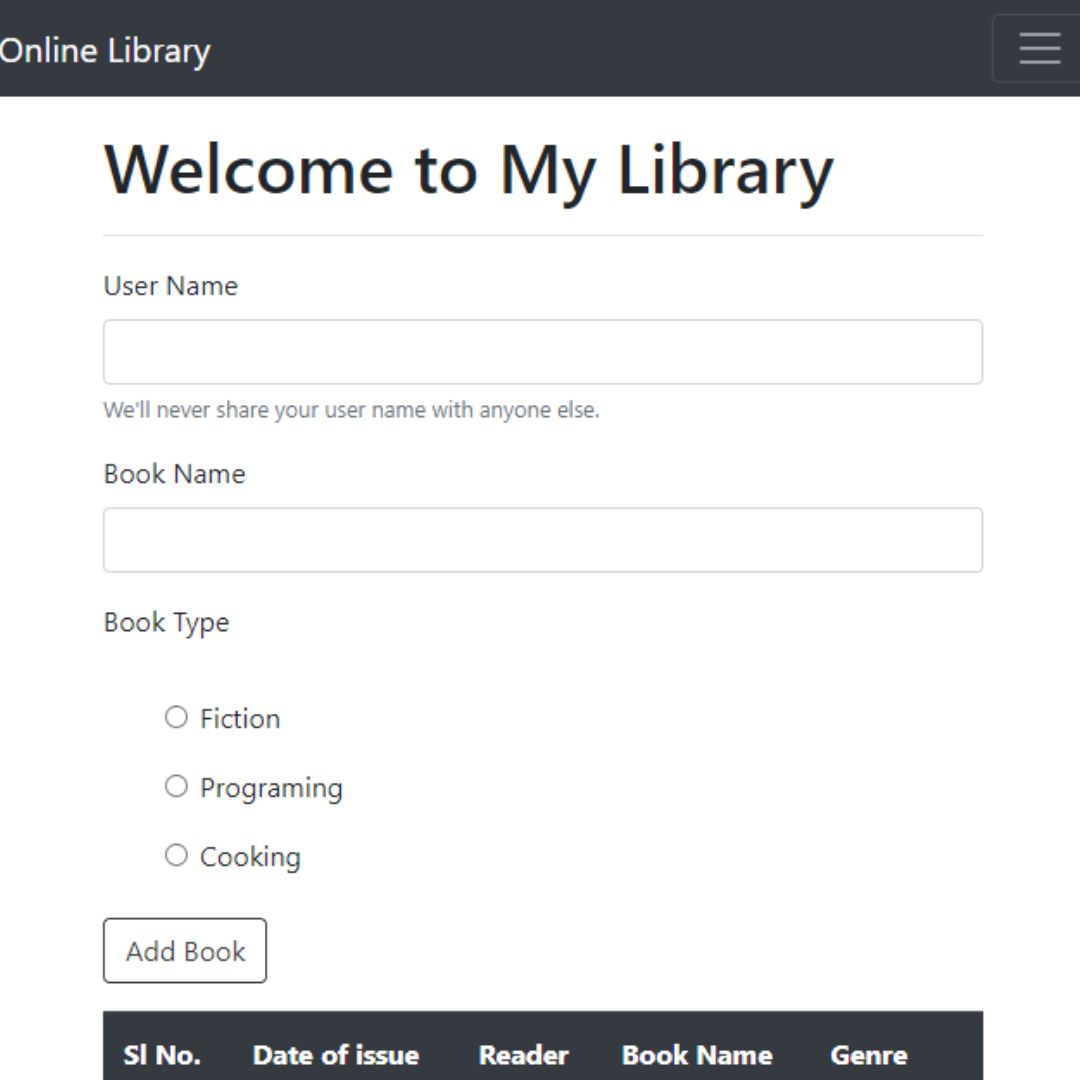
Task: Click the Programing option label
Action: pyautogui.click(x=271, y=788)
